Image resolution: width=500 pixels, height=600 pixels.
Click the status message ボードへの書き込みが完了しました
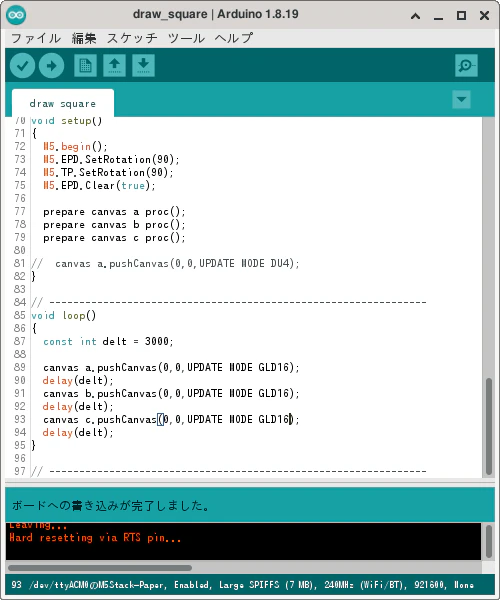(111, 506)
